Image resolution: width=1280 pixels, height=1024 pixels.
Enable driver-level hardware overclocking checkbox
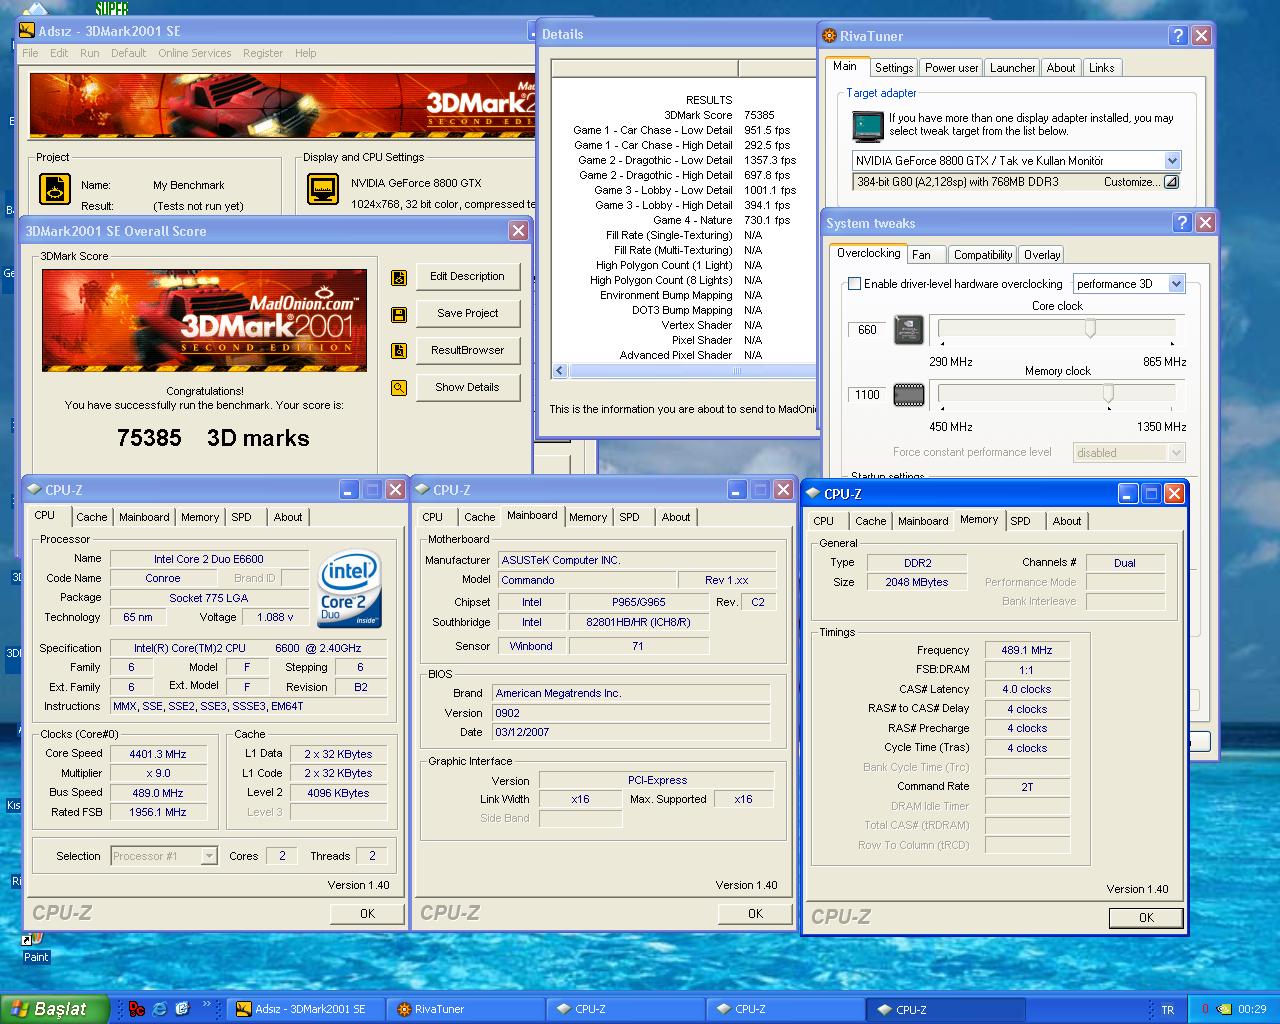[x=854, y=284]
